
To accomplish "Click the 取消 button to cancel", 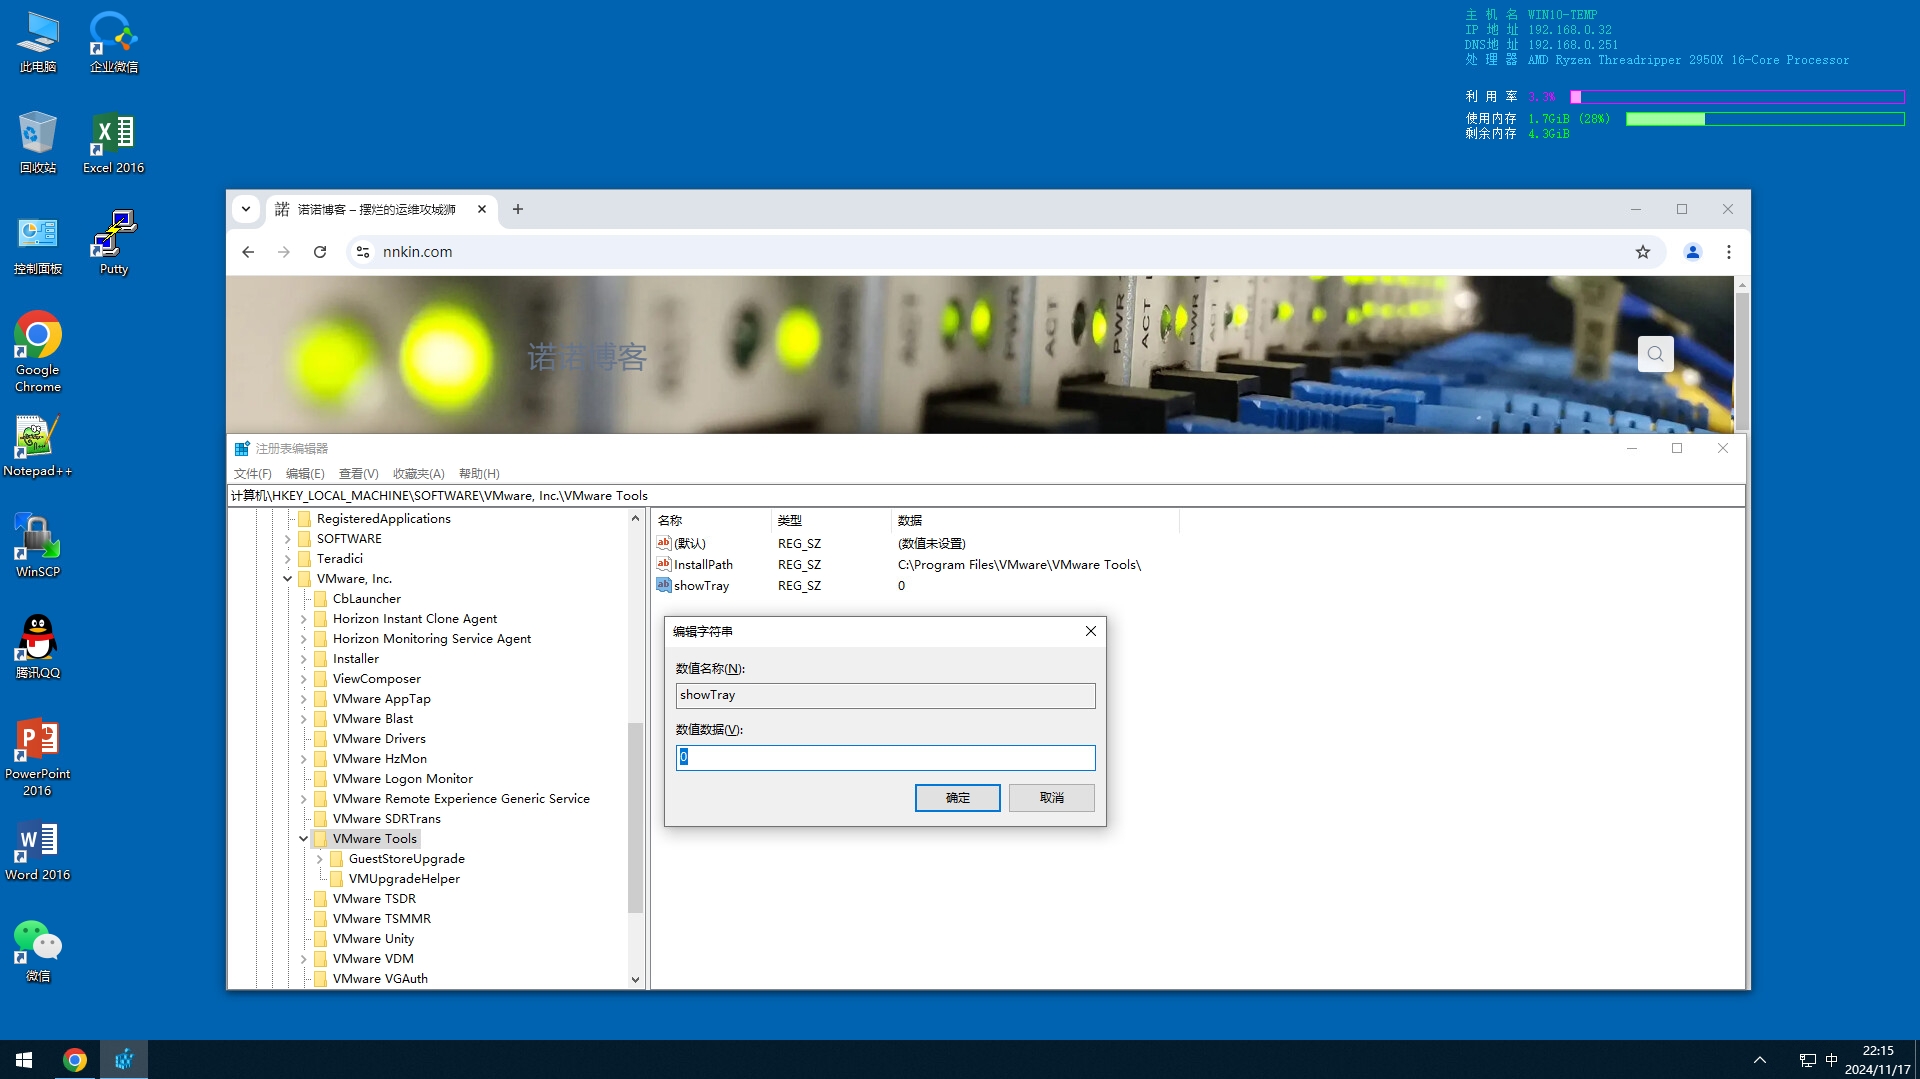I will coord(1051,798).
